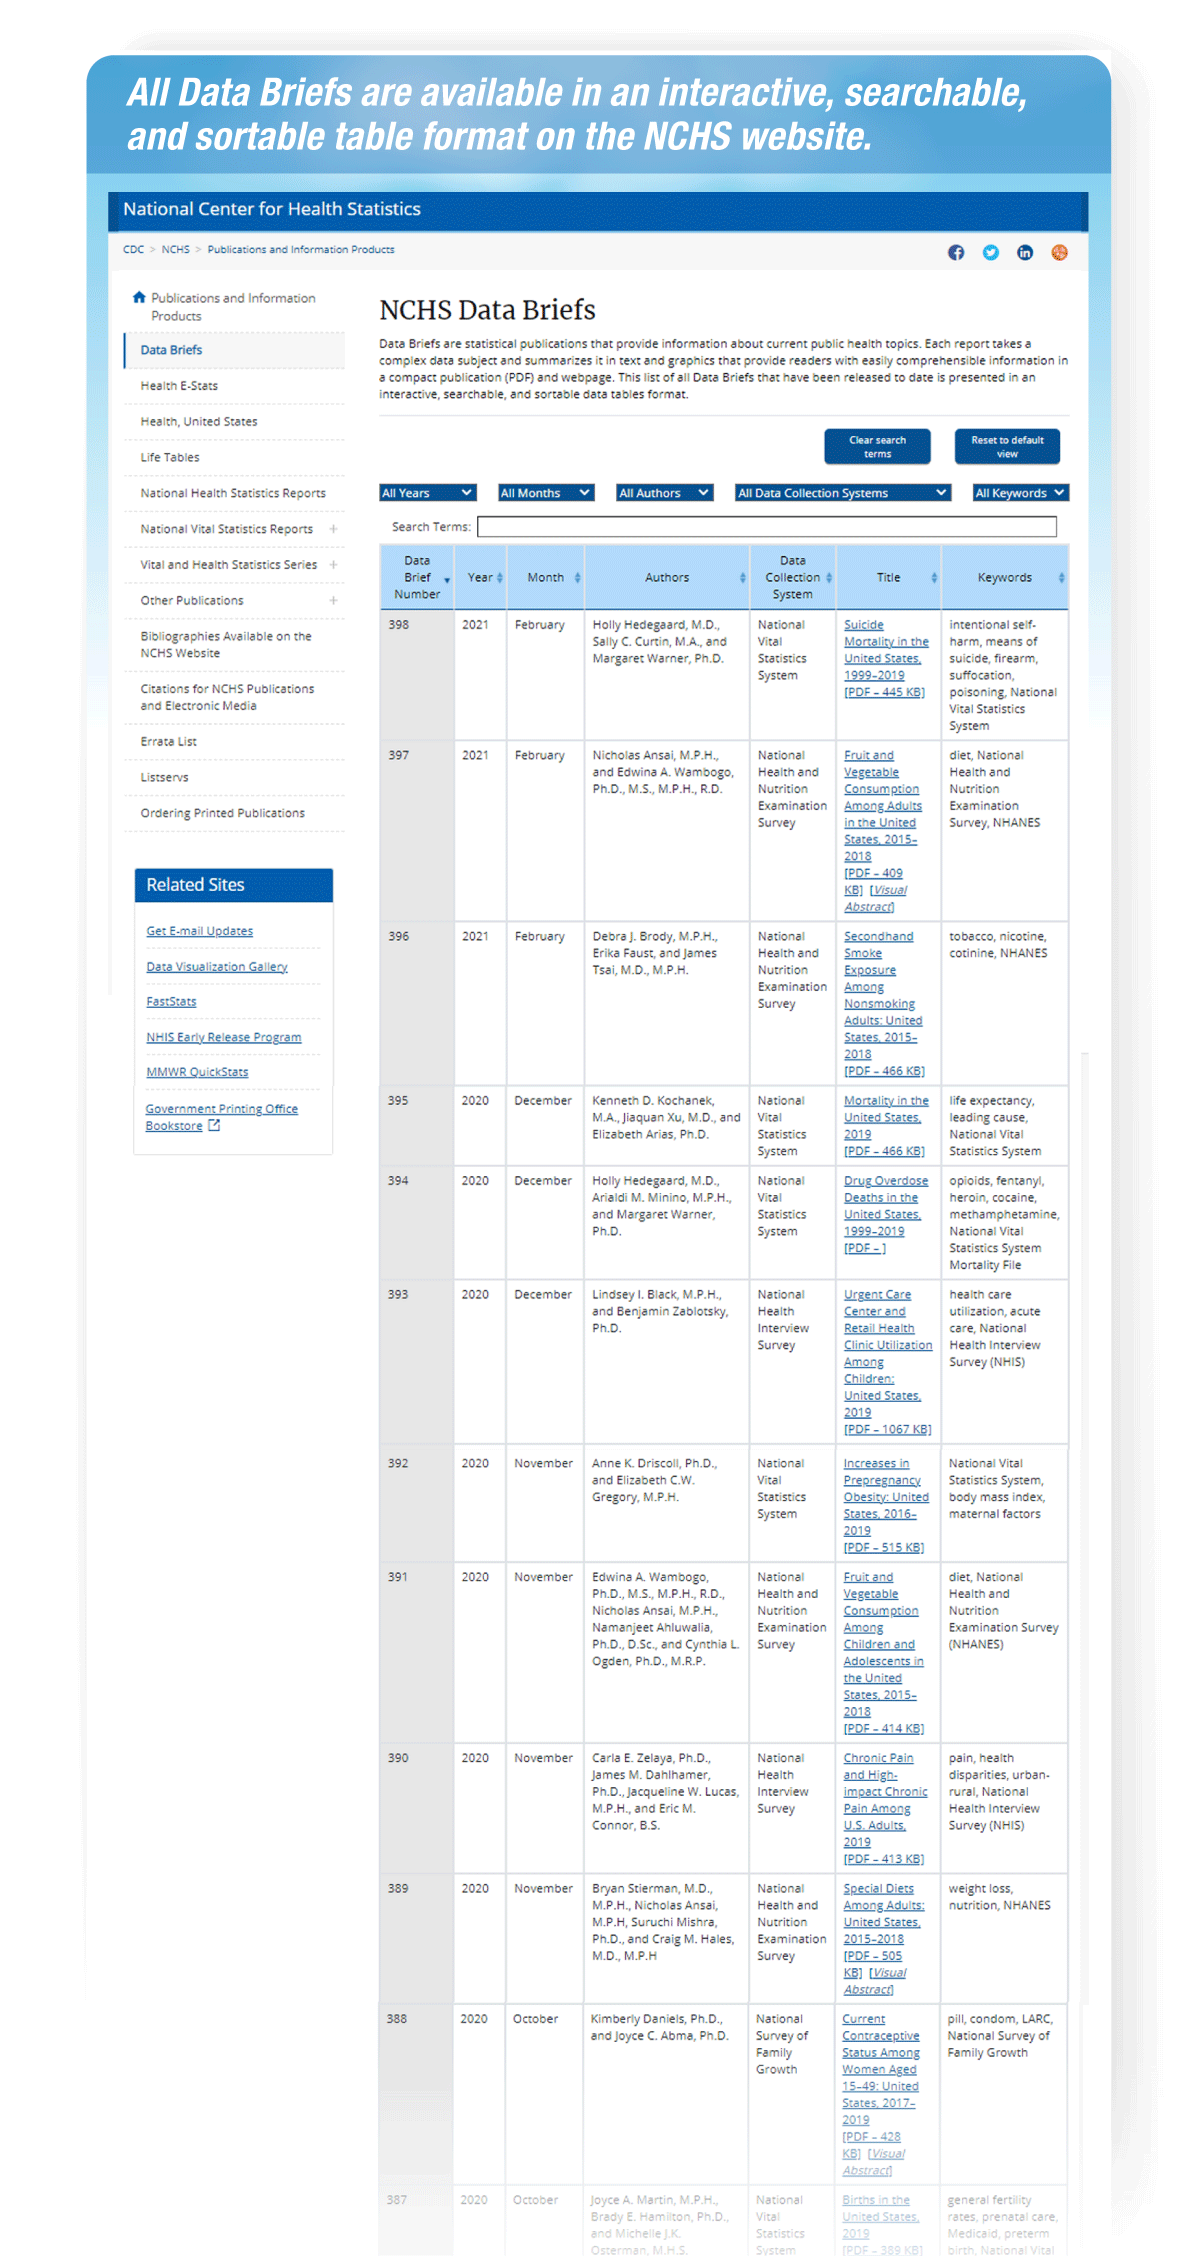Sort by Data Collection System arrows
1200x2259 pixels.
coord(829,577)
